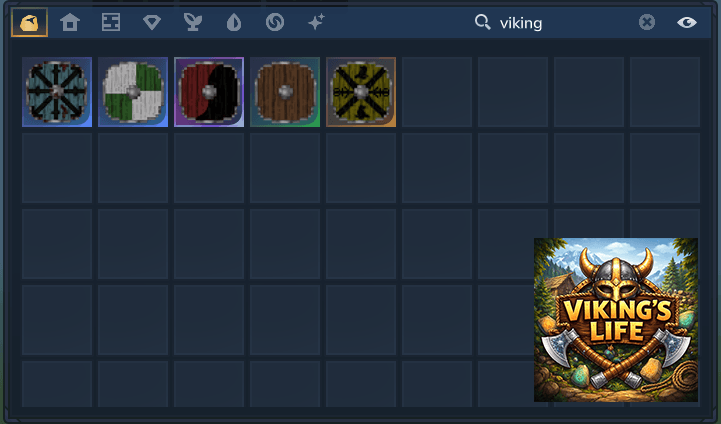Select the water droplet category icon
The height and width of the screenshot is (424, 721).
coord(234,22)
